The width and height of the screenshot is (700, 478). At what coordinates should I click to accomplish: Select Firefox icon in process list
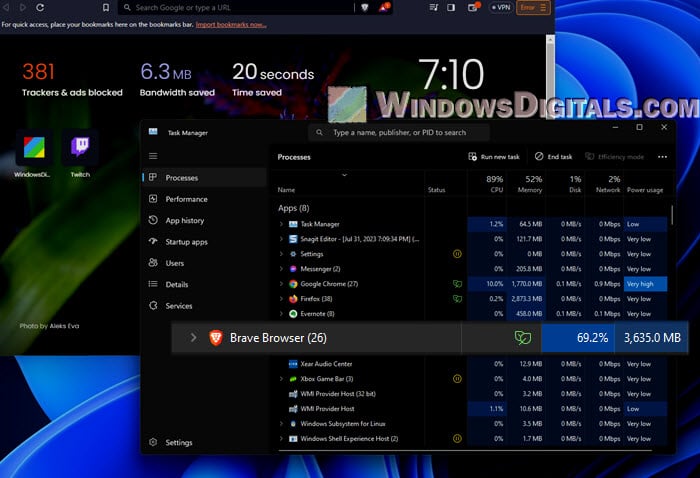(293, 299)
